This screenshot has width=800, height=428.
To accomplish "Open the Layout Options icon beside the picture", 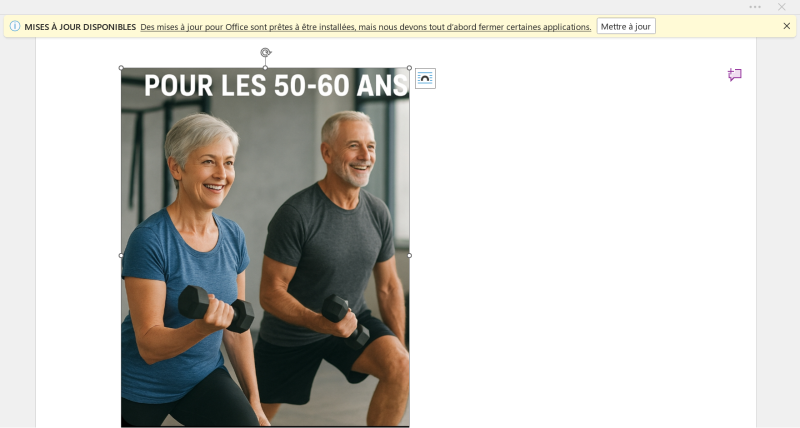I will click(x=425, y=79).
